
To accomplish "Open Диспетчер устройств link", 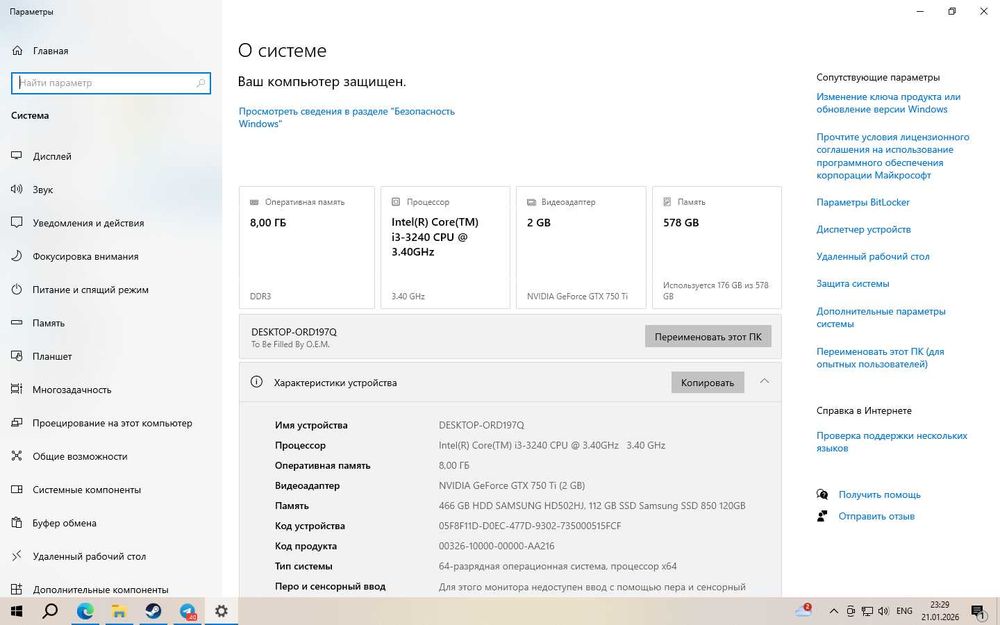I will pyautogui.click(x=864, y=230).
